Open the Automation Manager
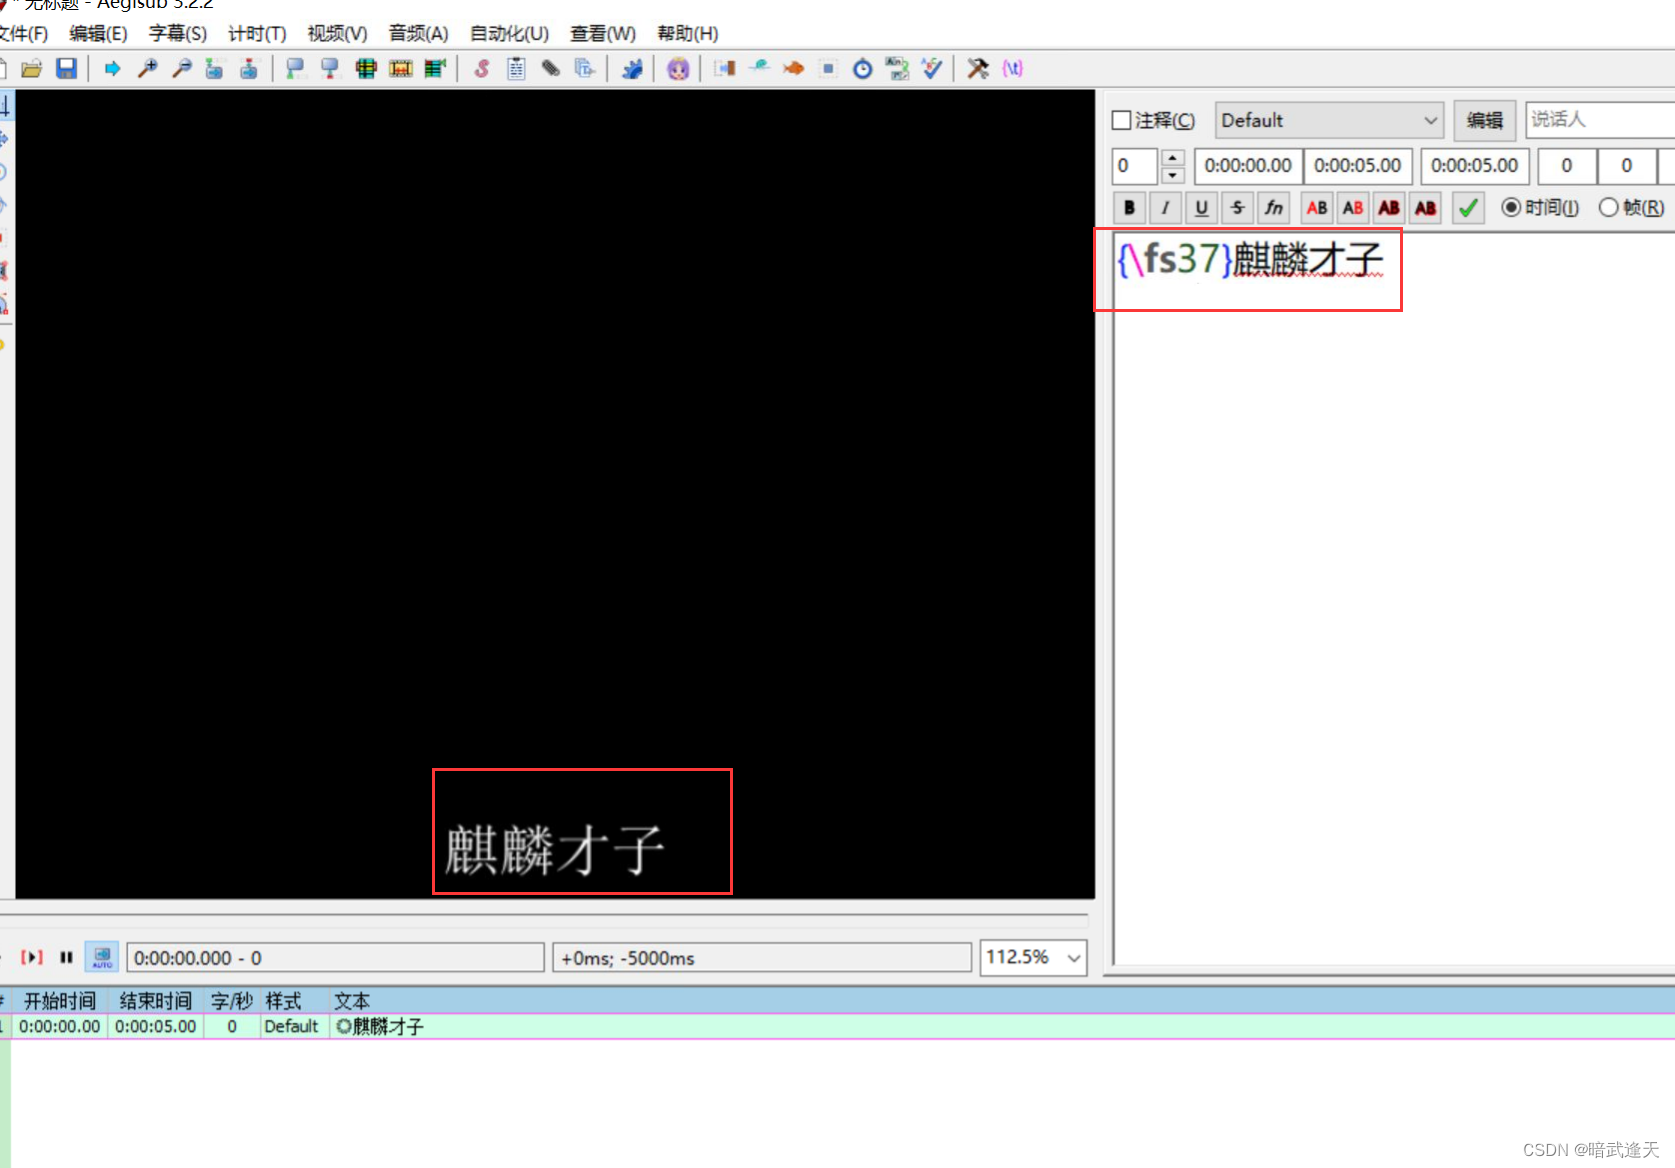 point(632,68)
